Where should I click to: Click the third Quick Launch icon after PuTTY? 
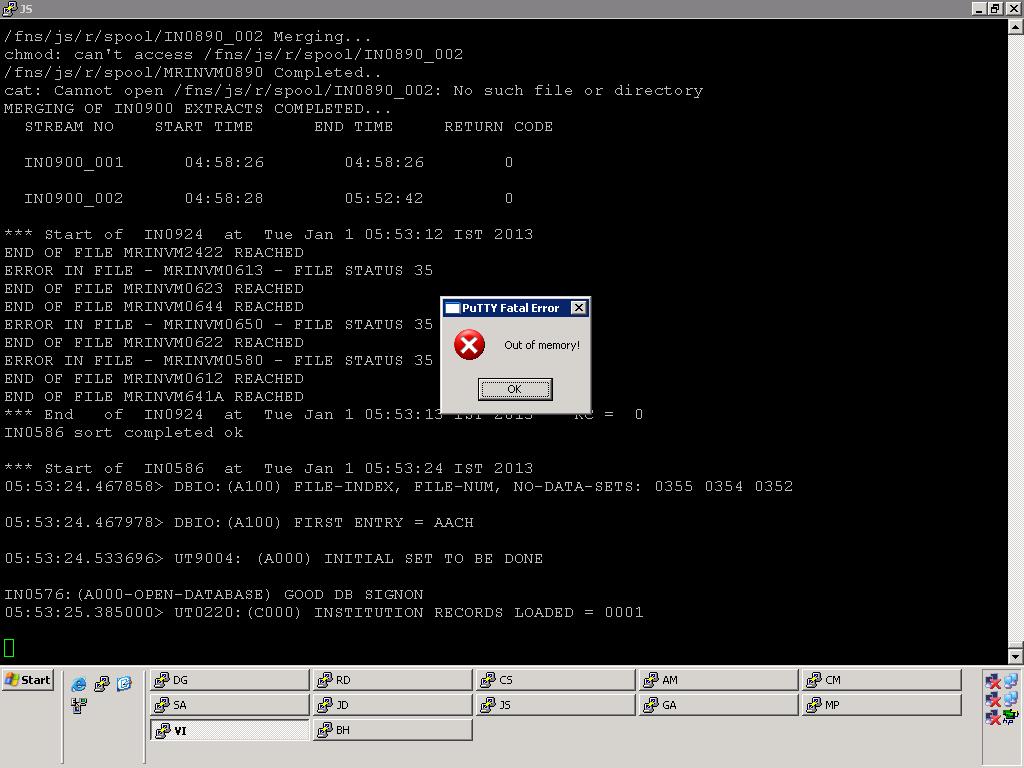pos(124,684)
